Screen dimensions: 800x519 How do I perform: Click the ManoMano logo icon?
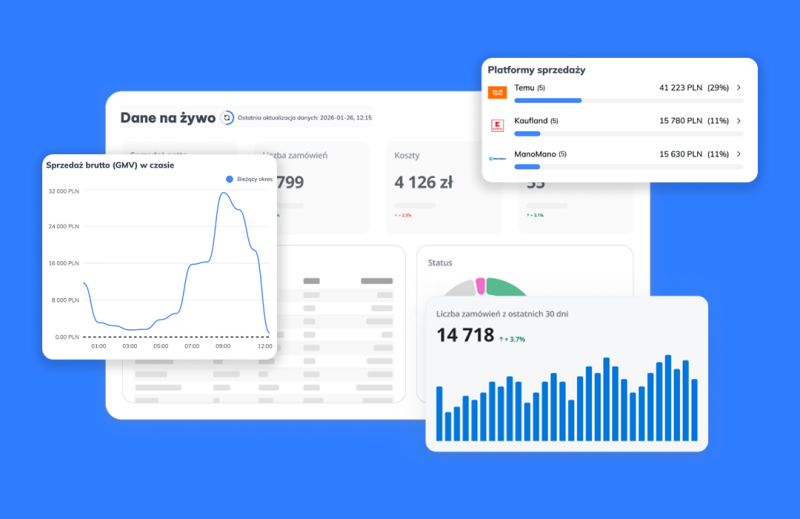[497, 158]
